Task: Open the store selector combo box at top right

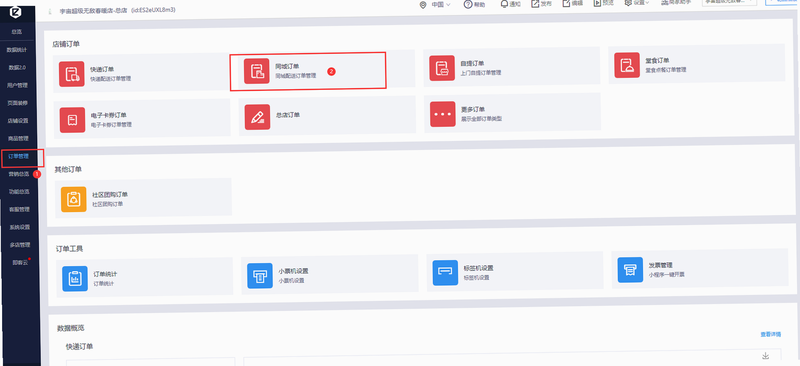Action: click(x=731, y=2)
